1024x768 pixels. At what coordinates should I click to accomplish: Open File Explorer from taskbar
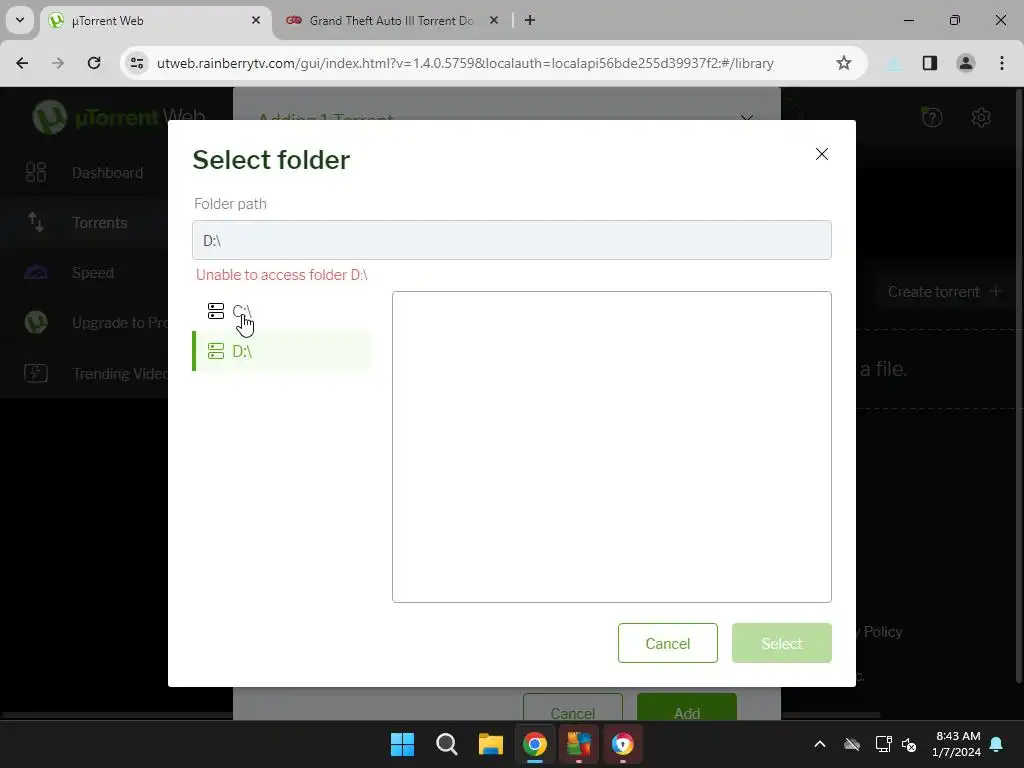490,744
